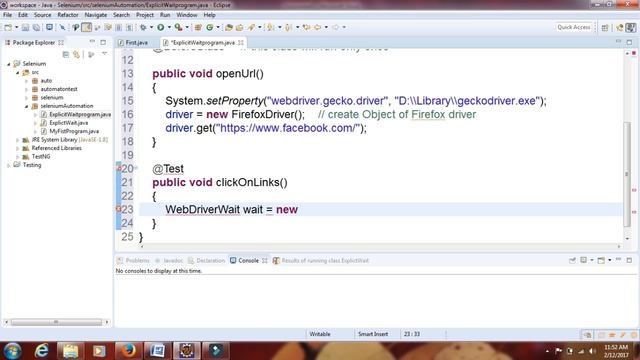The image size is (640, 360).
Task: Open Windows Explorer folder on the taskbar
Action: [x=71, y=351]
